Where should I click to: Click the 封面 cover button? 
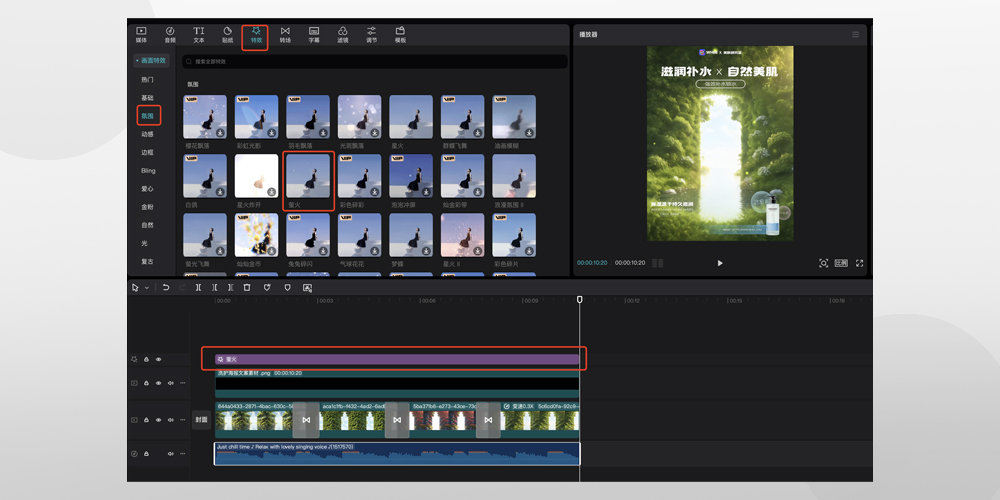coord(202,420)
